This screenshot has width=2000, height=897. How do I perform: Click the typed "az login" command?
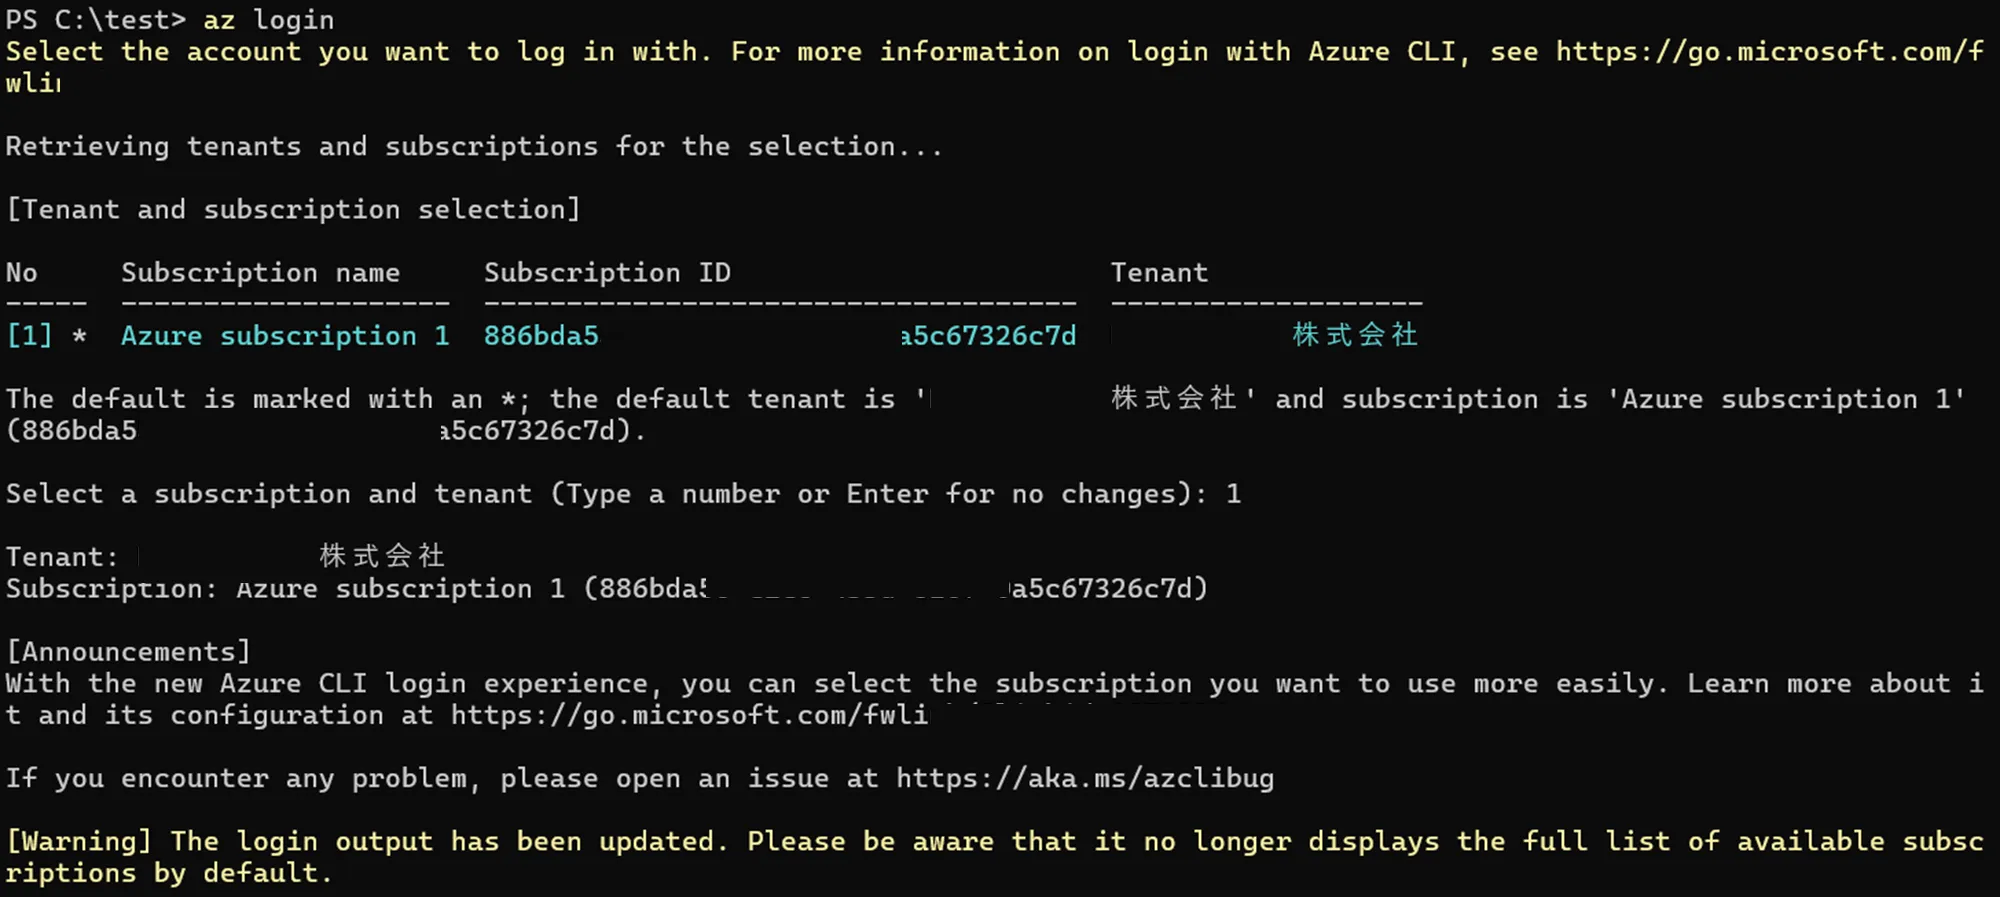(x=268, y=20)
